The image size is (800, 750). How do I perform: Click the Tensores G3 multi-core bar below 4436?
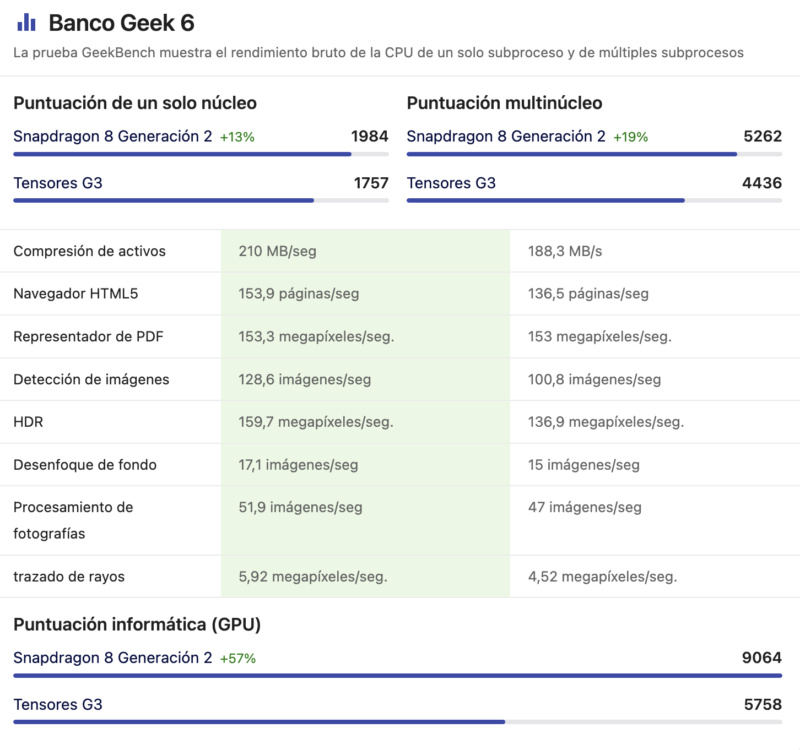(594, 201)
